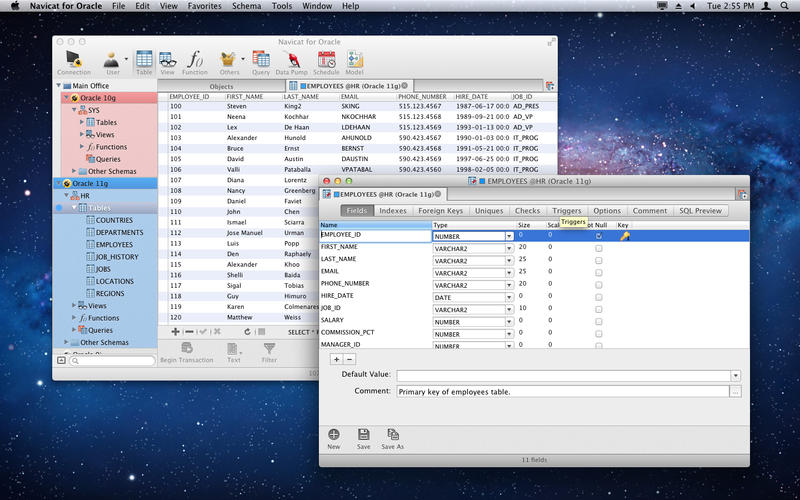Select the View glasses toolbar icon
The image size is (800, 500).
pos(167,63)
